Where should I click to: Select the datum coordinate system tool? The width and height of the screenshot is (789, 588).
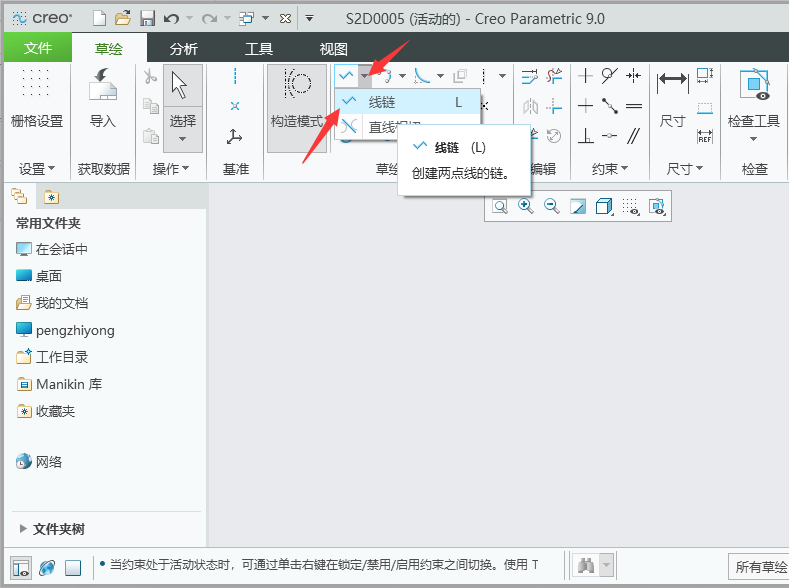[x=234, y=136]
